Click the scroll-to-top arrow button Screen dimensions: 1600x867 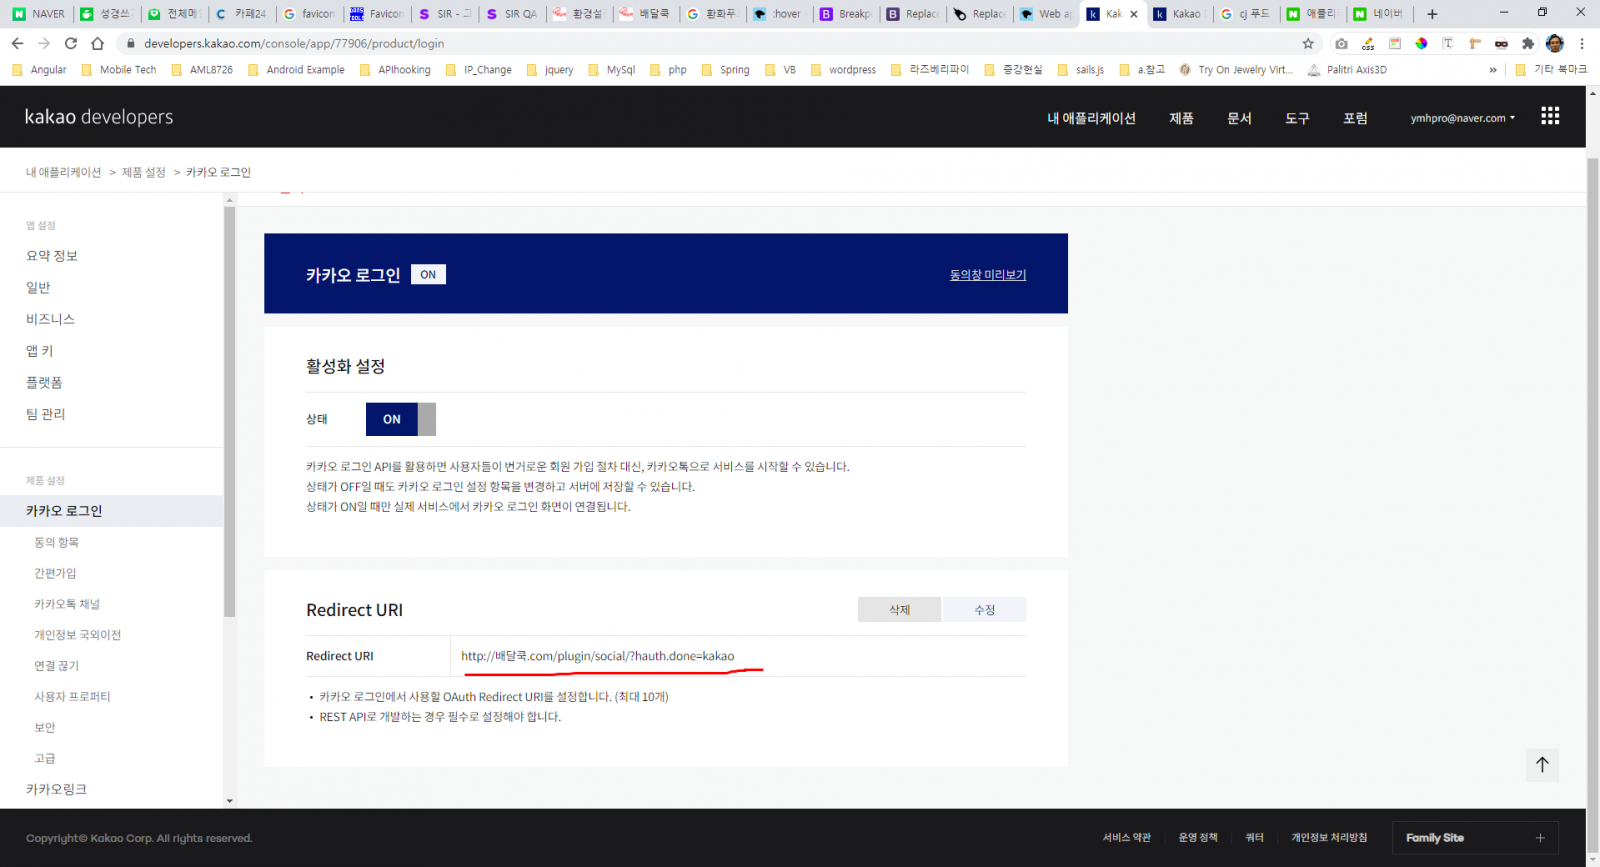tap(1542, 765)
